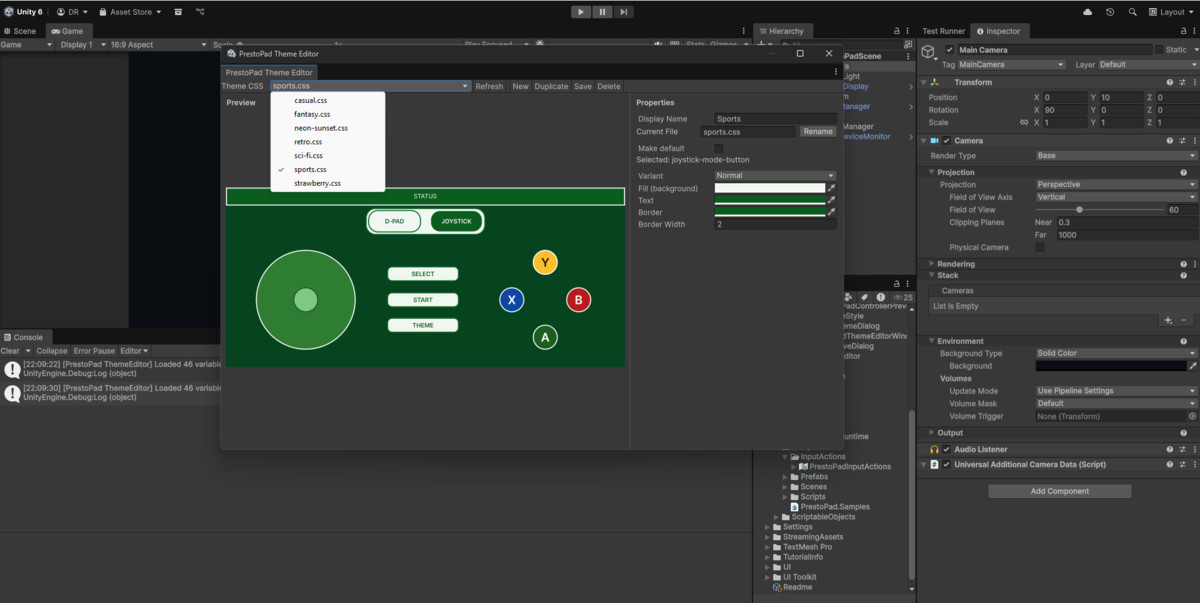Click eyedropper beside the Border color
1200x603 pixels.
(x=831, y=212)
